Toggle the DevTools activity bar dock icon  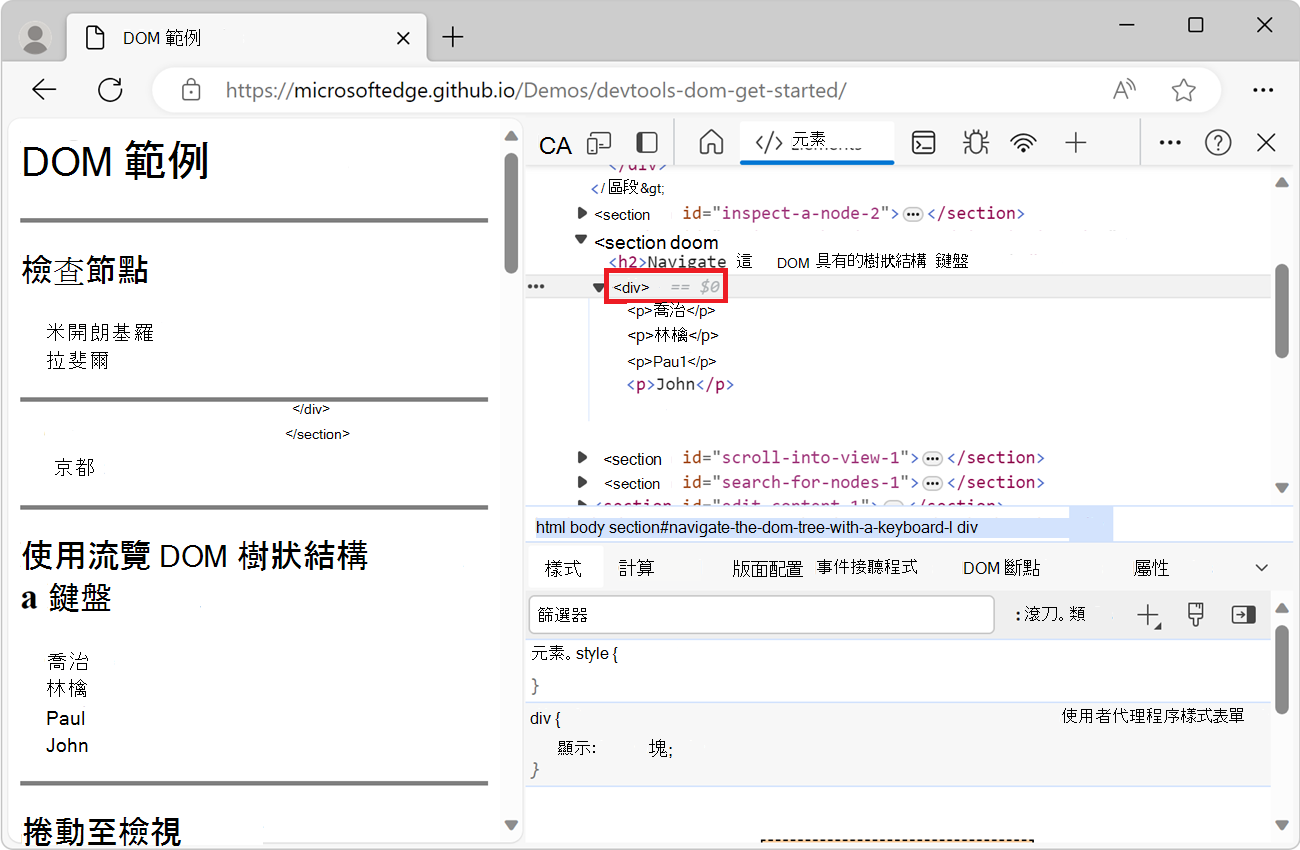[x=647, y=143]
